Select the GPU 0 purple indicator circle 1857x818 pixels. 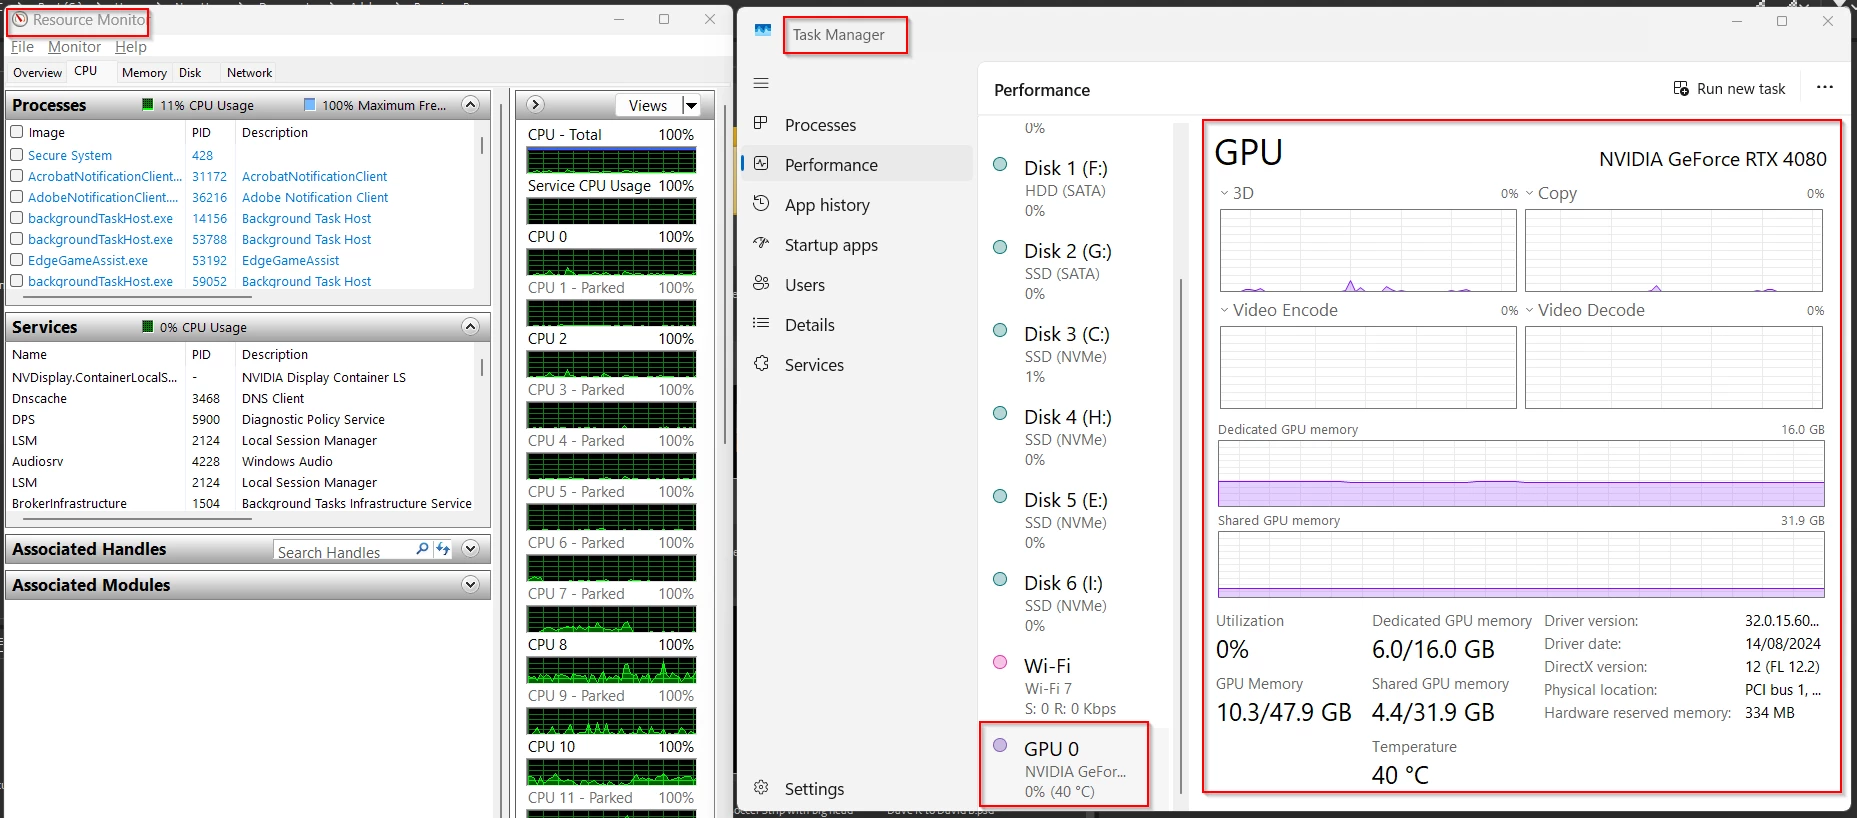click(x=1000, y=745)
